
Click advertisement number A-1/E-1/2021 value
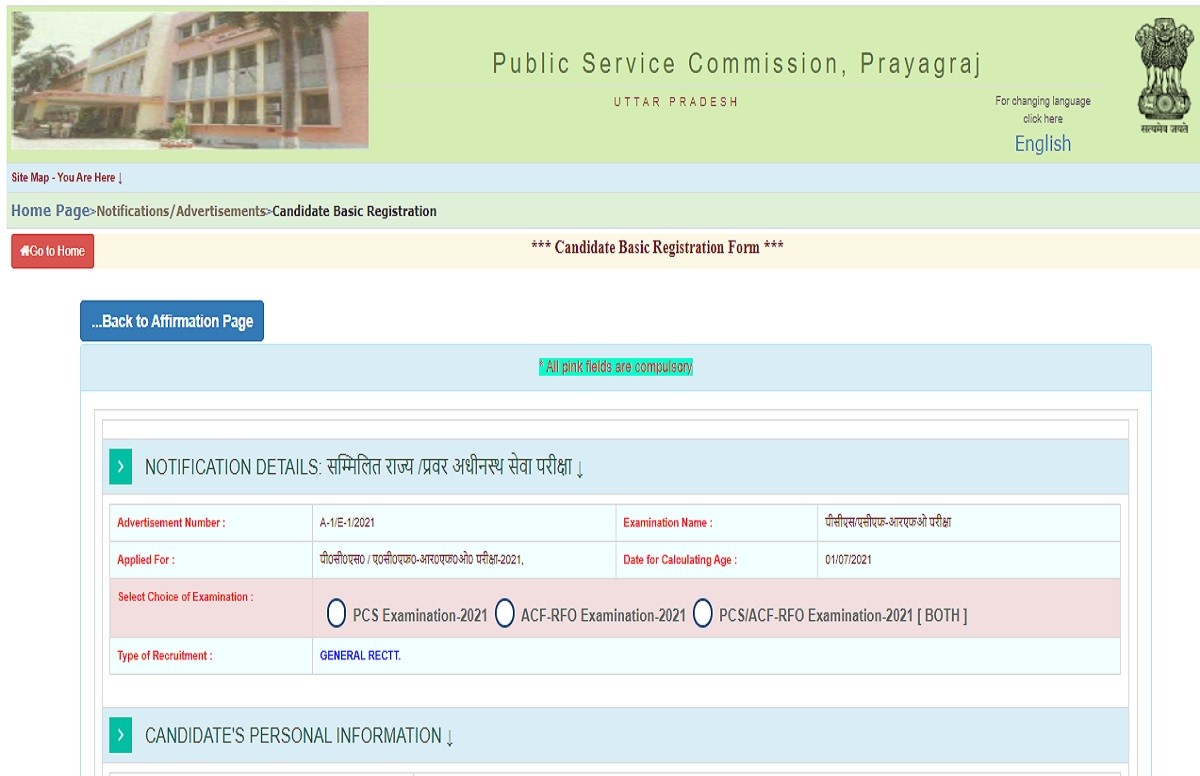point(347,523)
